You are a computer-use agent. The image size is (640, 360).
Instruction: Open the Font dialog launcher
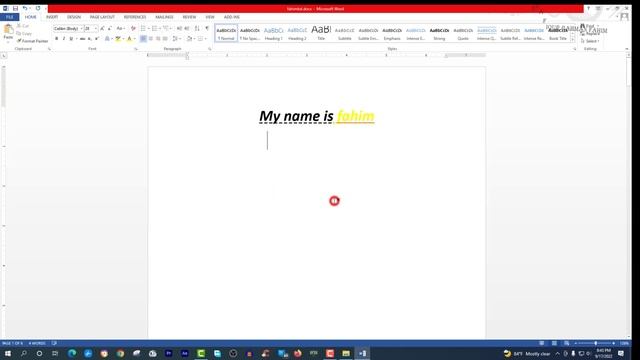point(136,49)
